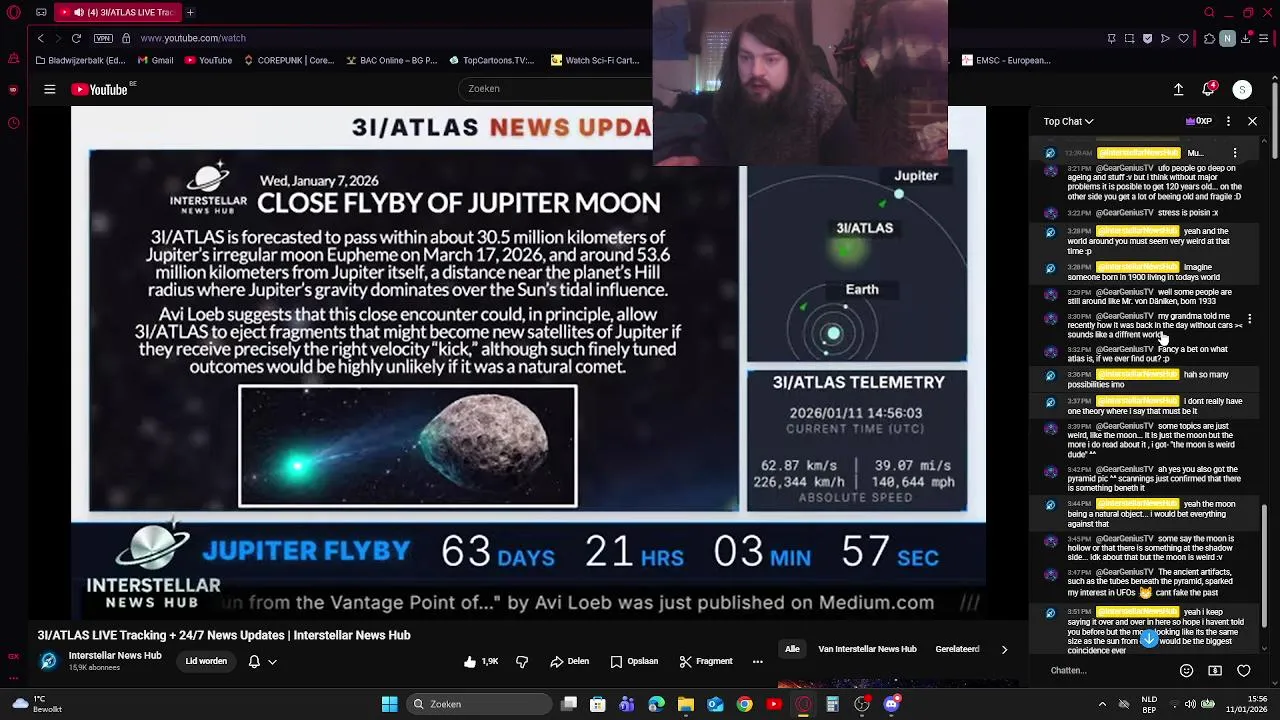This screenshot has height=720, width=1280.
Task: Open the Discord taskbar icon
Action: tap(892, 704)
